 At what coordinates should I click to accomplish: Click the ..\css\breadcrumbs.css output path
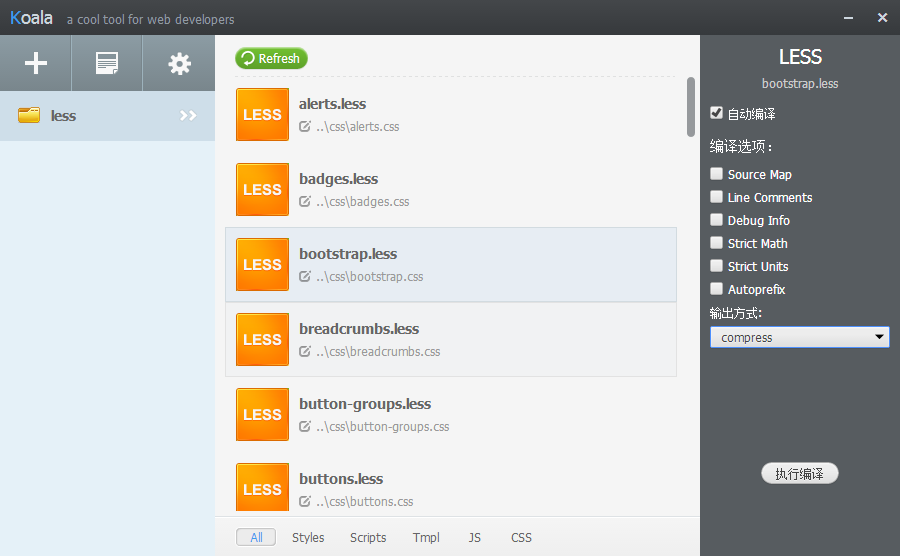pos(378,352)
